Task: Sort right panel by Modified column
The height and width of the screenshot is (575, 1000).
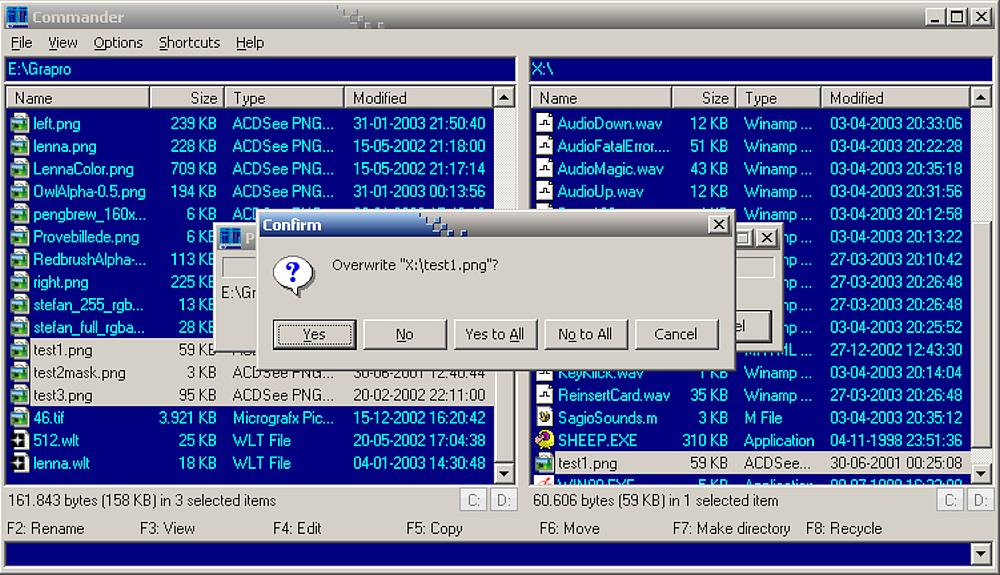Action: coord(895,98)
